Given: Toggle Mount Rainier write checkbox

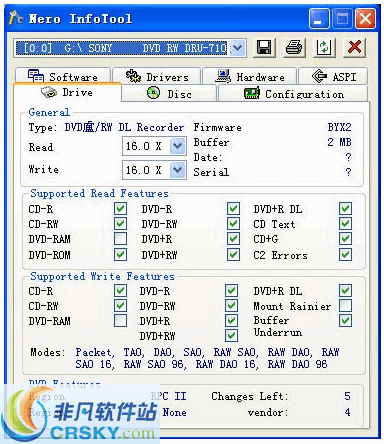Looking at the screenshot, I should [x=346, y=305].
